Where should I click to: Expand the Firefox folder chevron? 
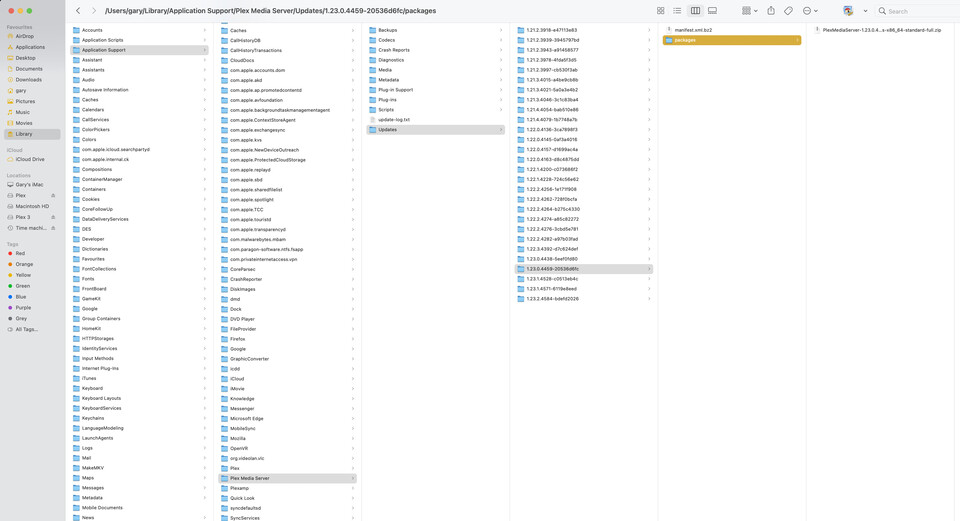tap(353, 339)
